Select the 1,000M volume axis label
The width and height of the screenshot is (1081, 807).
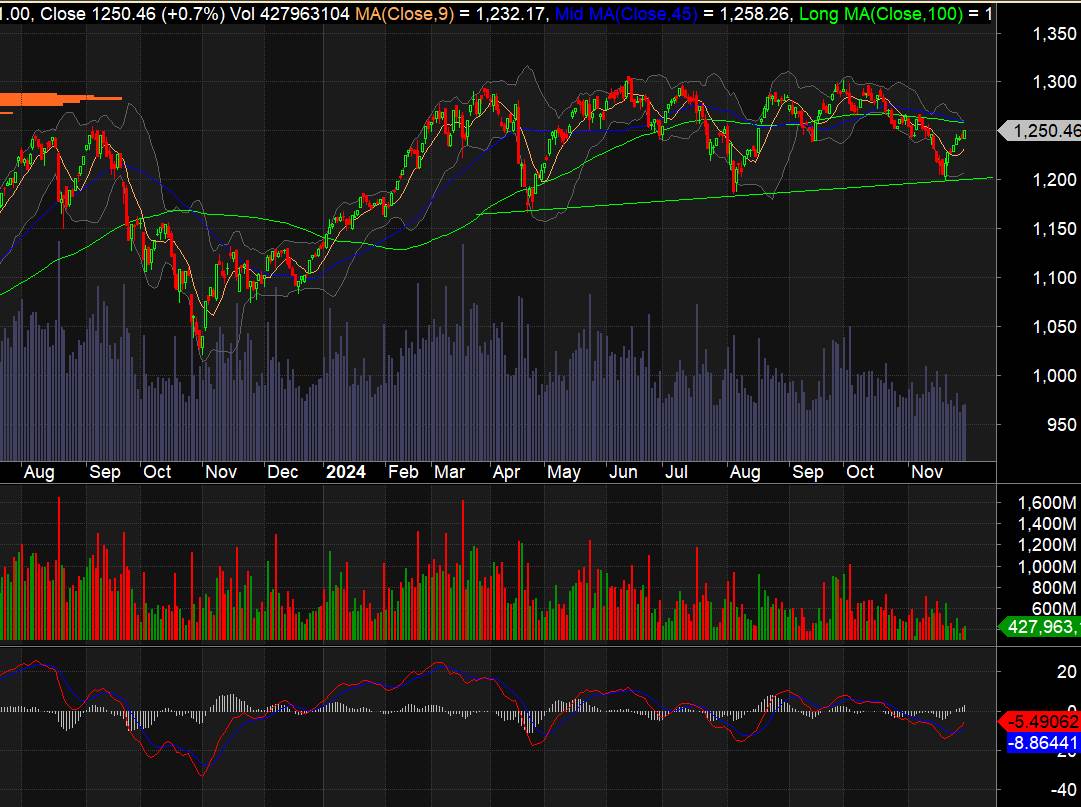[1046, 566]
